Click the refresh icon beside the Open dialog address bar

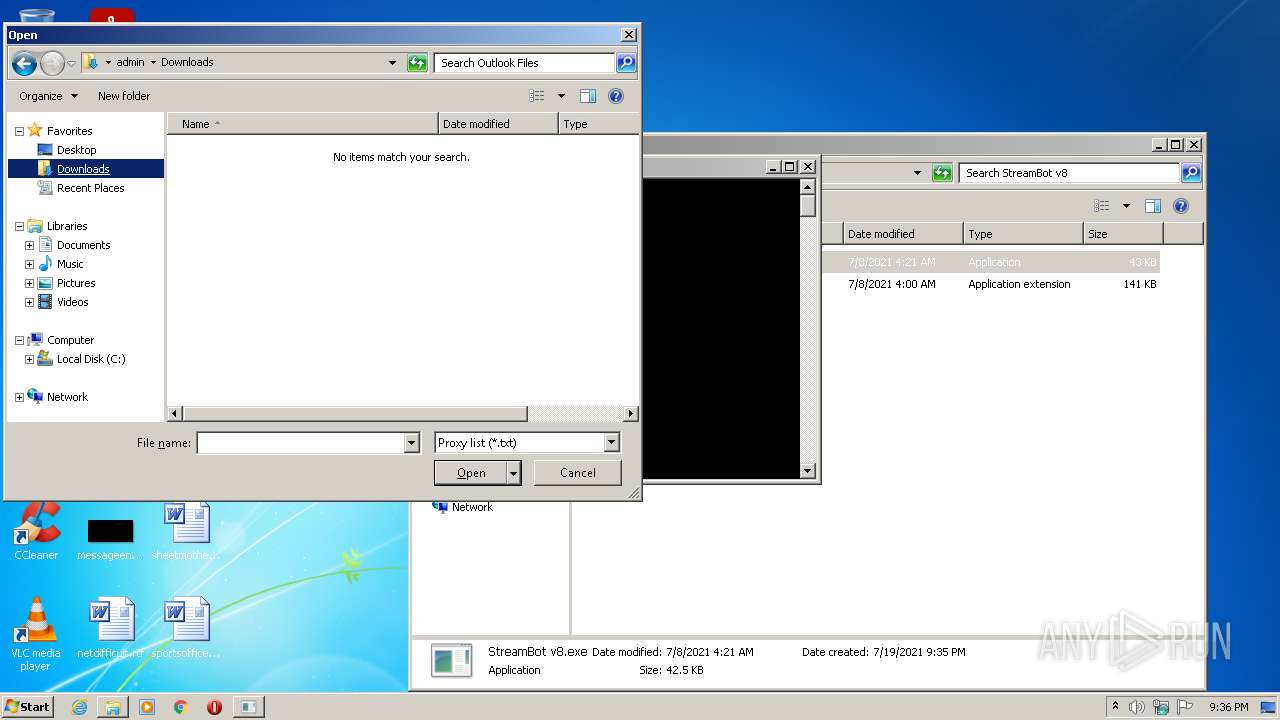pos(417,63)
